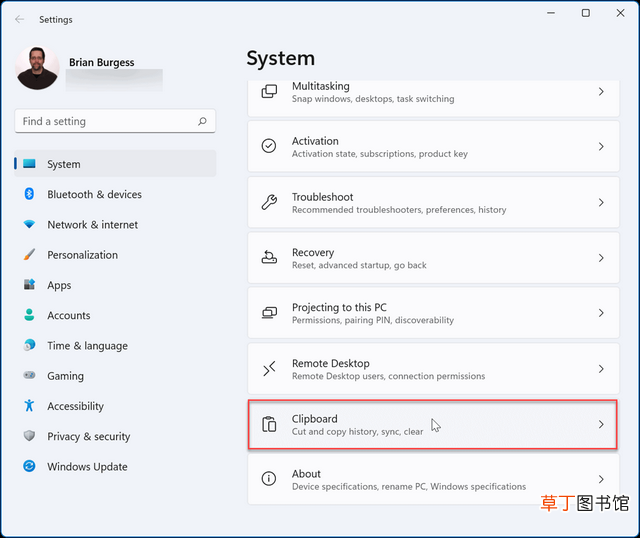Minimize the Settings window
Screen dimensions: 640x538
(x=551, y=13)
